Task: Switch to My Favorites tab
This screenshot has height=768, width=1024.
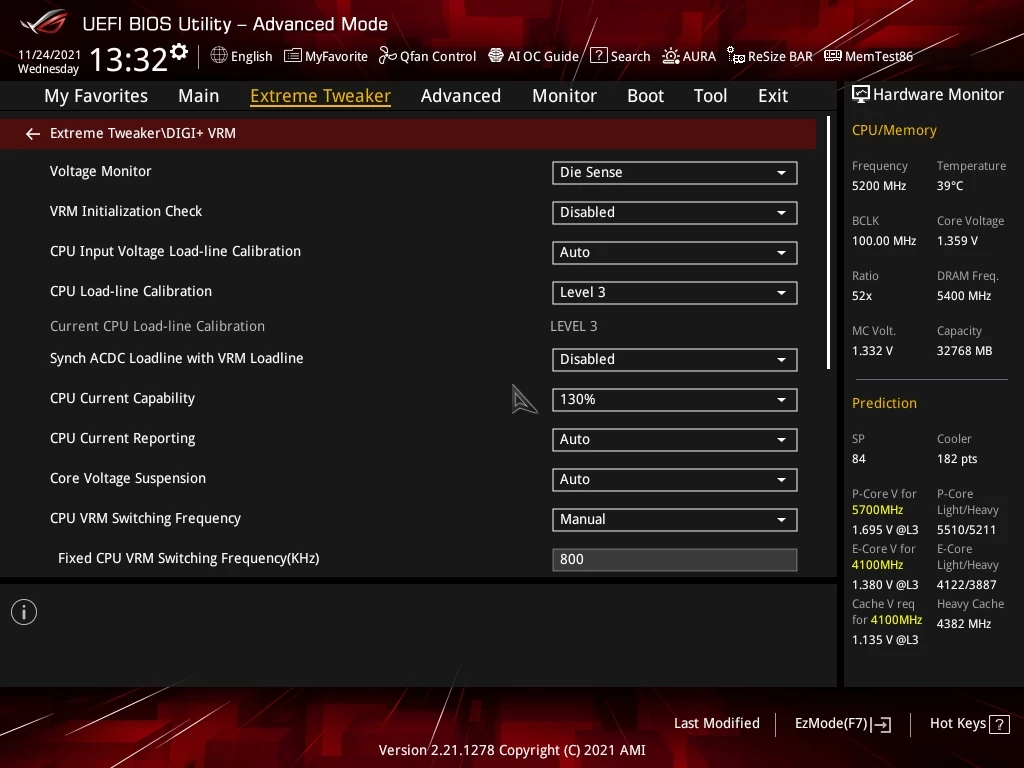Action: pyautogui.click(x=96, y=95)
